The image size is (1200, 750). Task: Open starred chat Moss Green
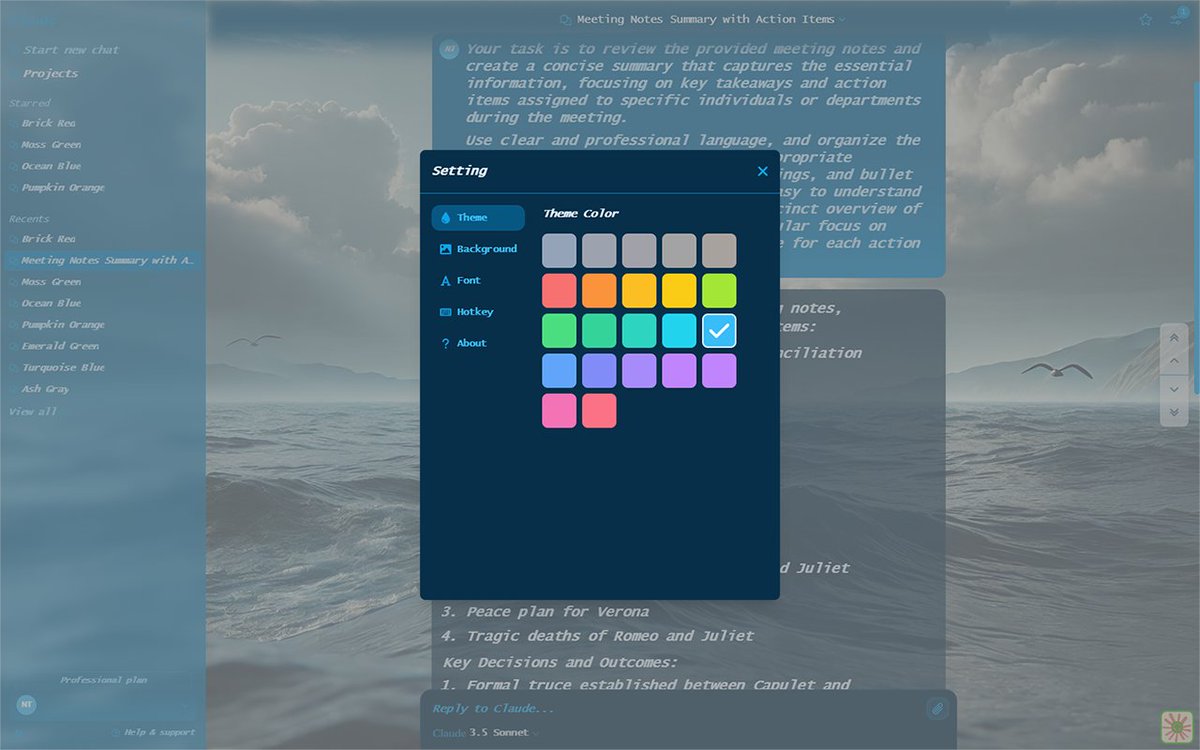coord(51,145)
